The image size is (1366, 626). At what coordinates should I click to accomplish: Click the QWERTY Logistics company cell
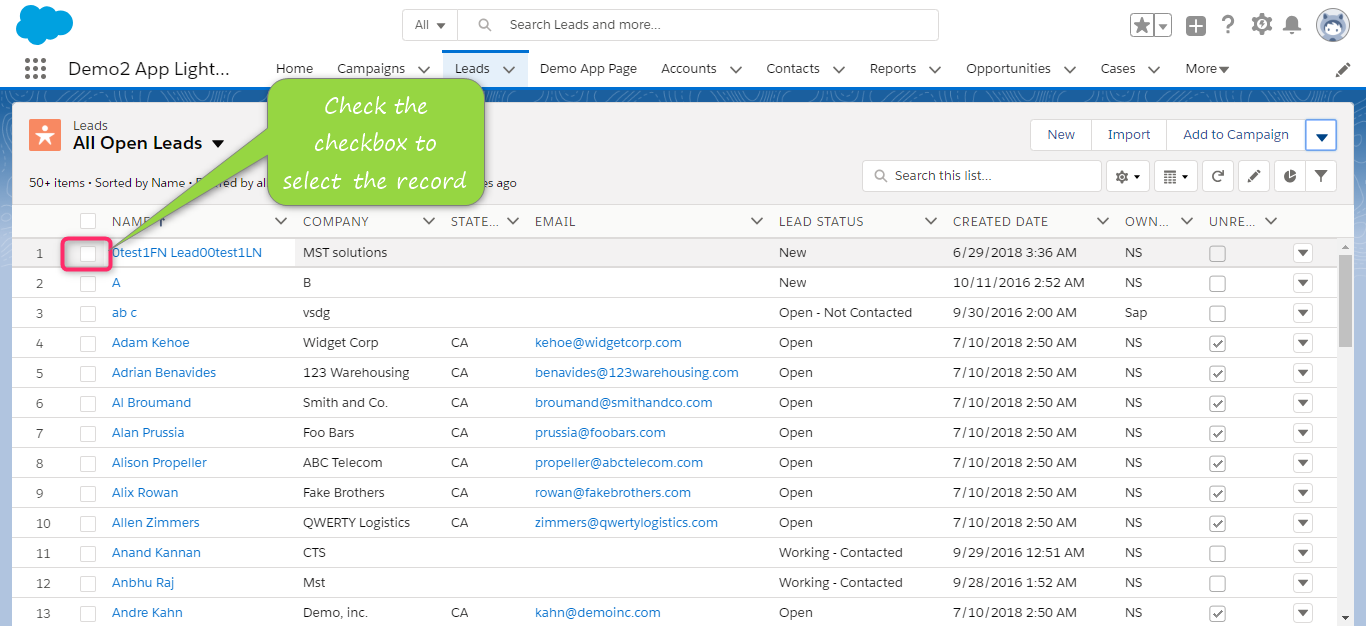tap(356, 523)
